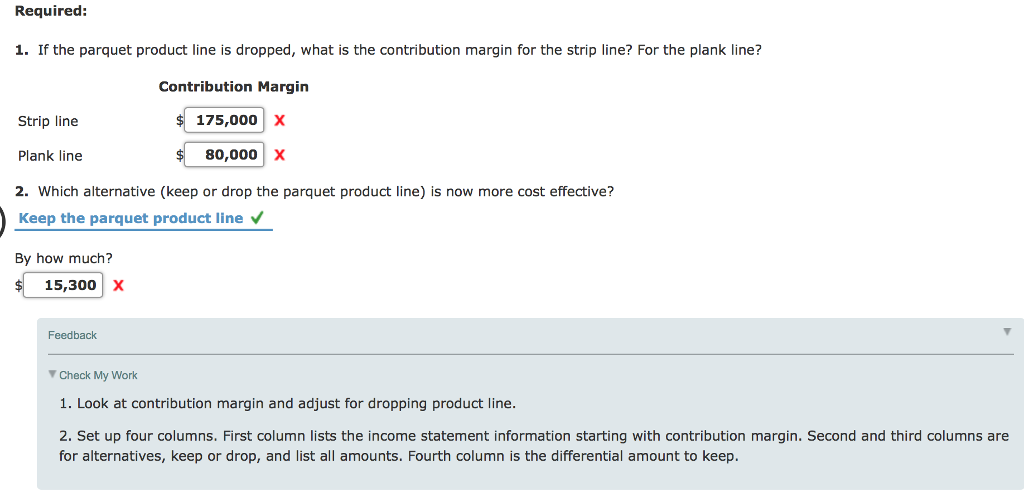Click the red X beside Strip line answer
Screen dimensions: 1024x502
[280, 121]
